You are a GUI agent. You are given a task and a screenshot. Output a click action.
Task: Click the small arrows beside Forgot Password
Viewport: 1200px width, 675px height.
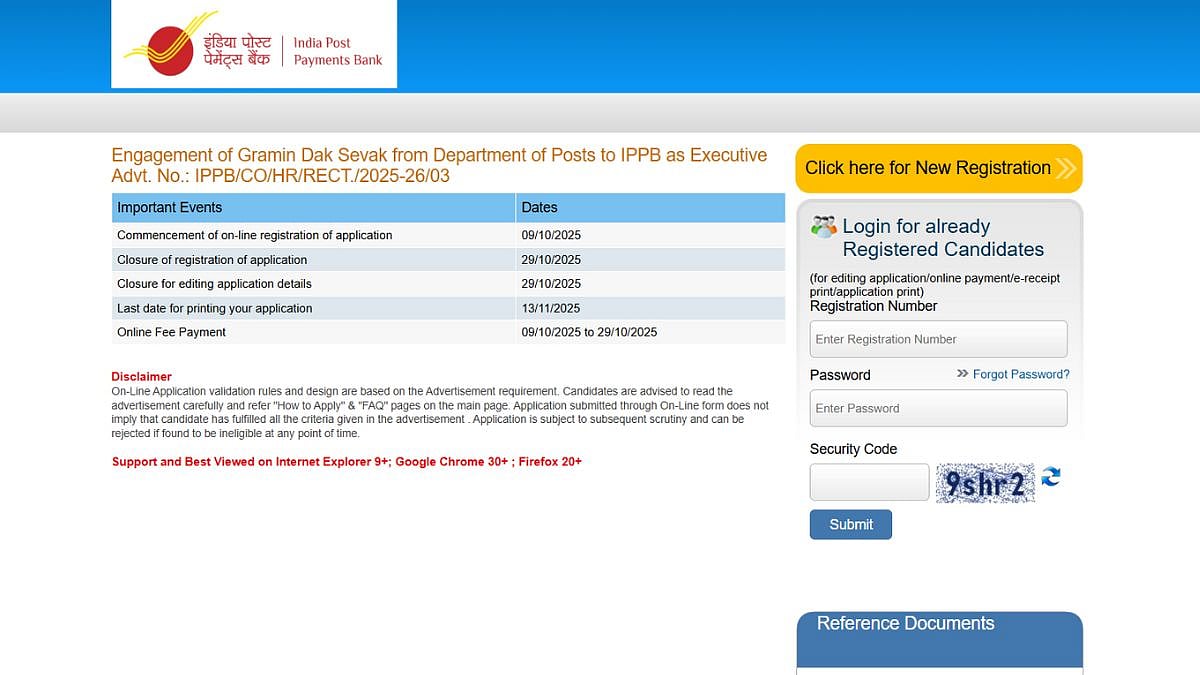962,374
